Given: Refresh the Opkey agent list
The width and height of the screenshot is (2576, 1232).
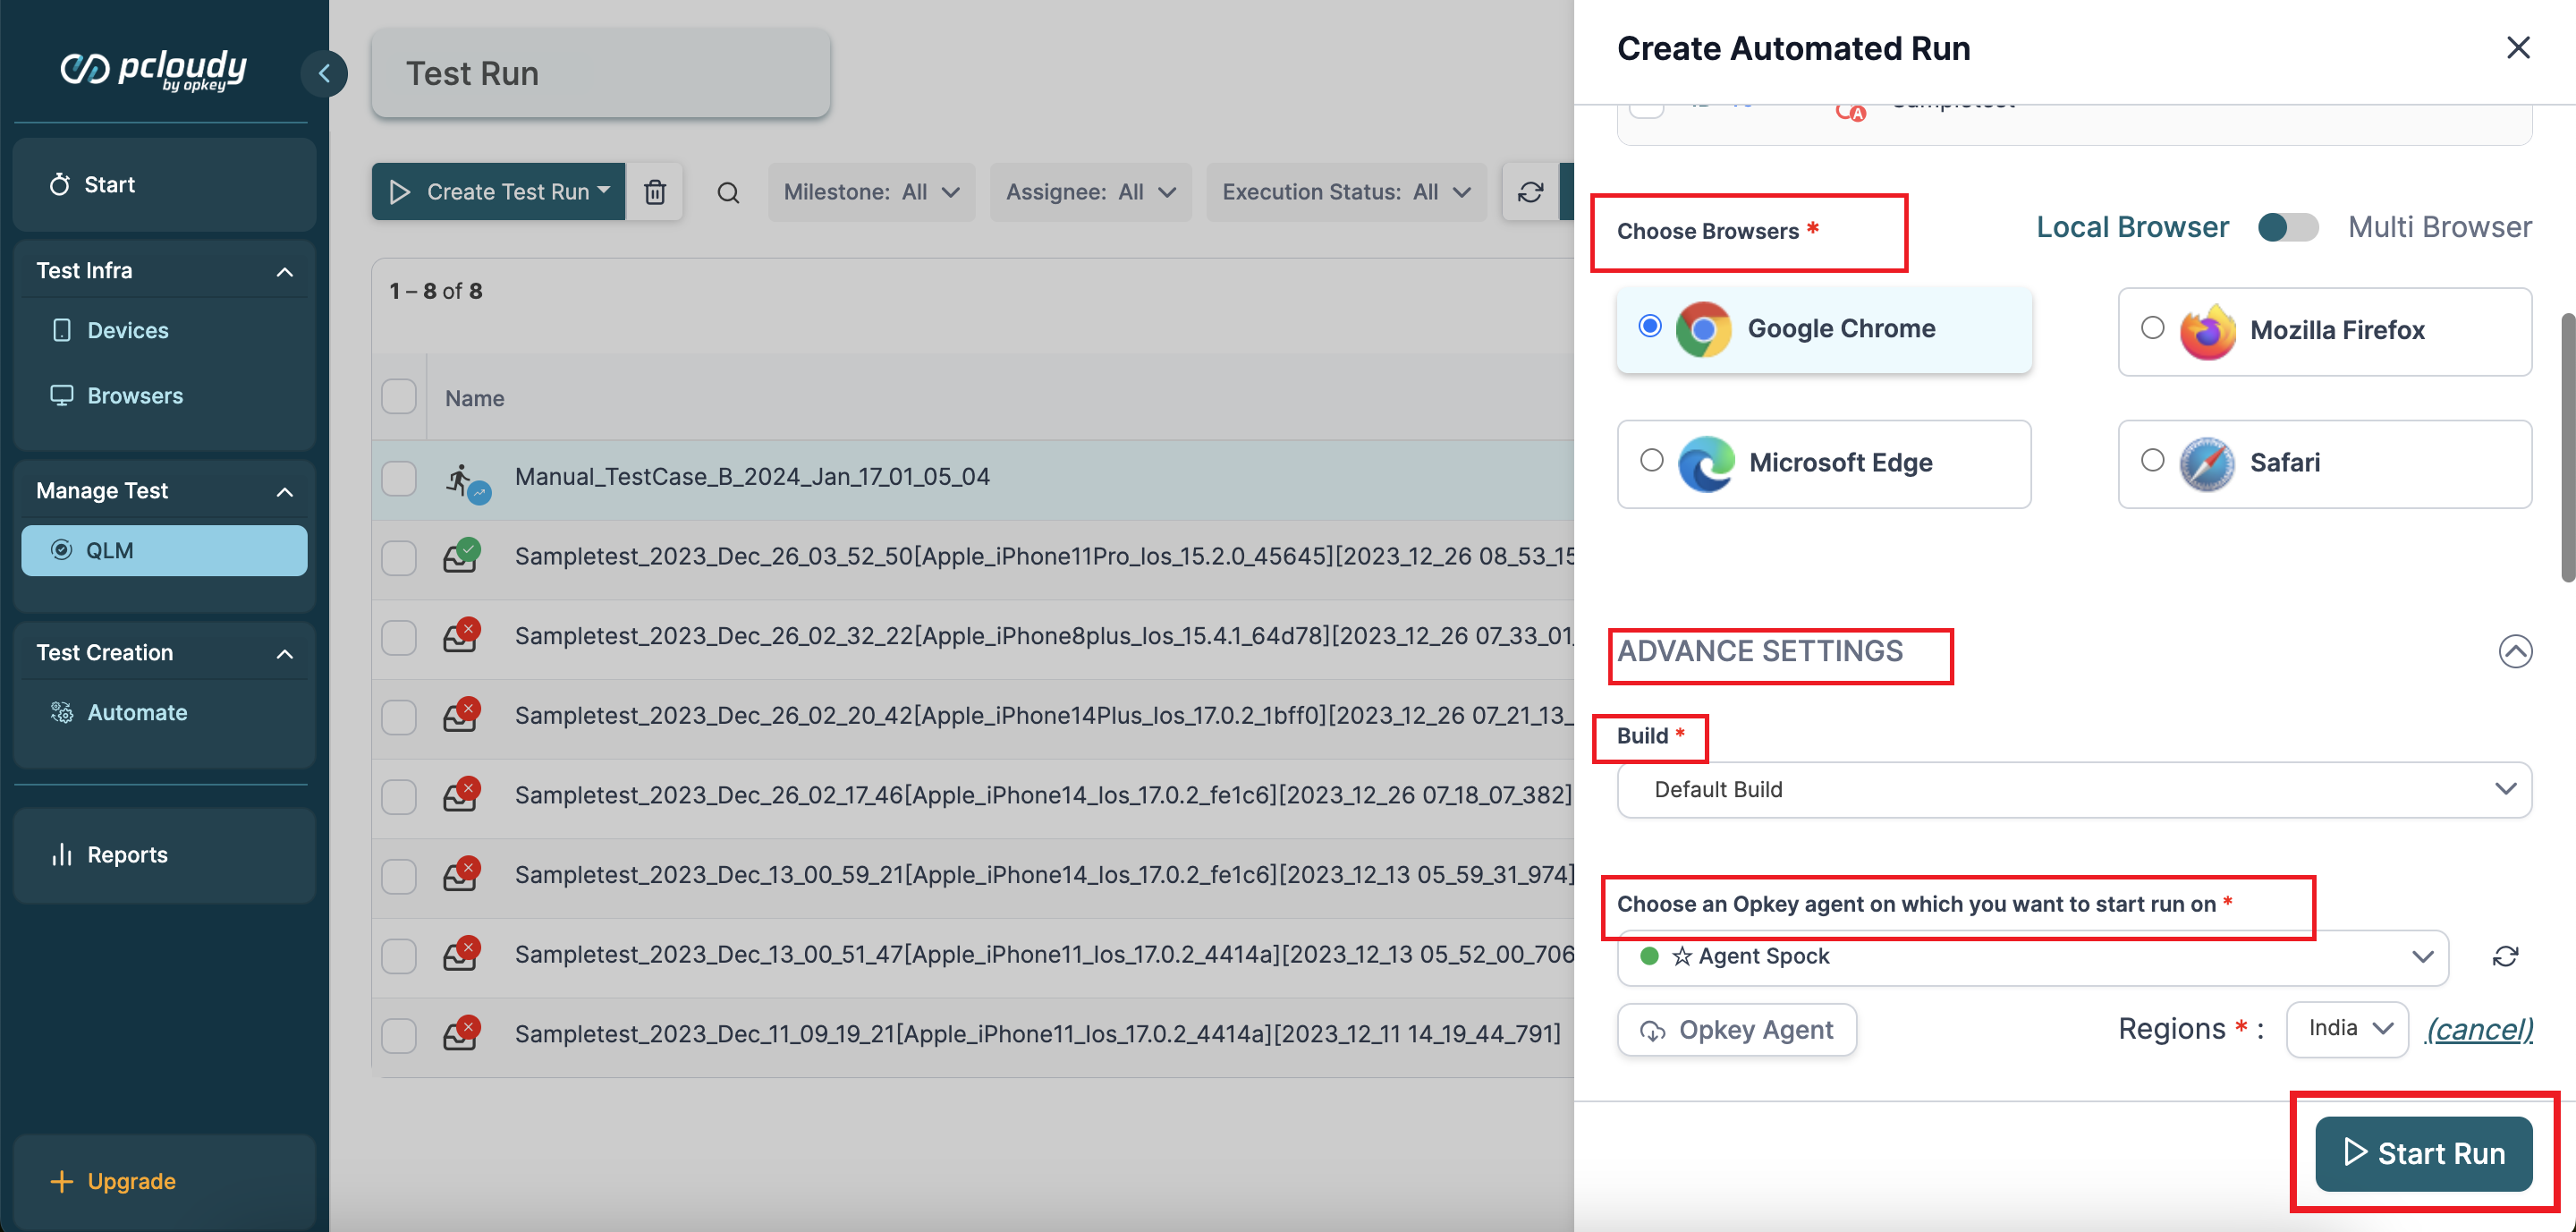Looking at the screenshot, I should point(2504,957).
